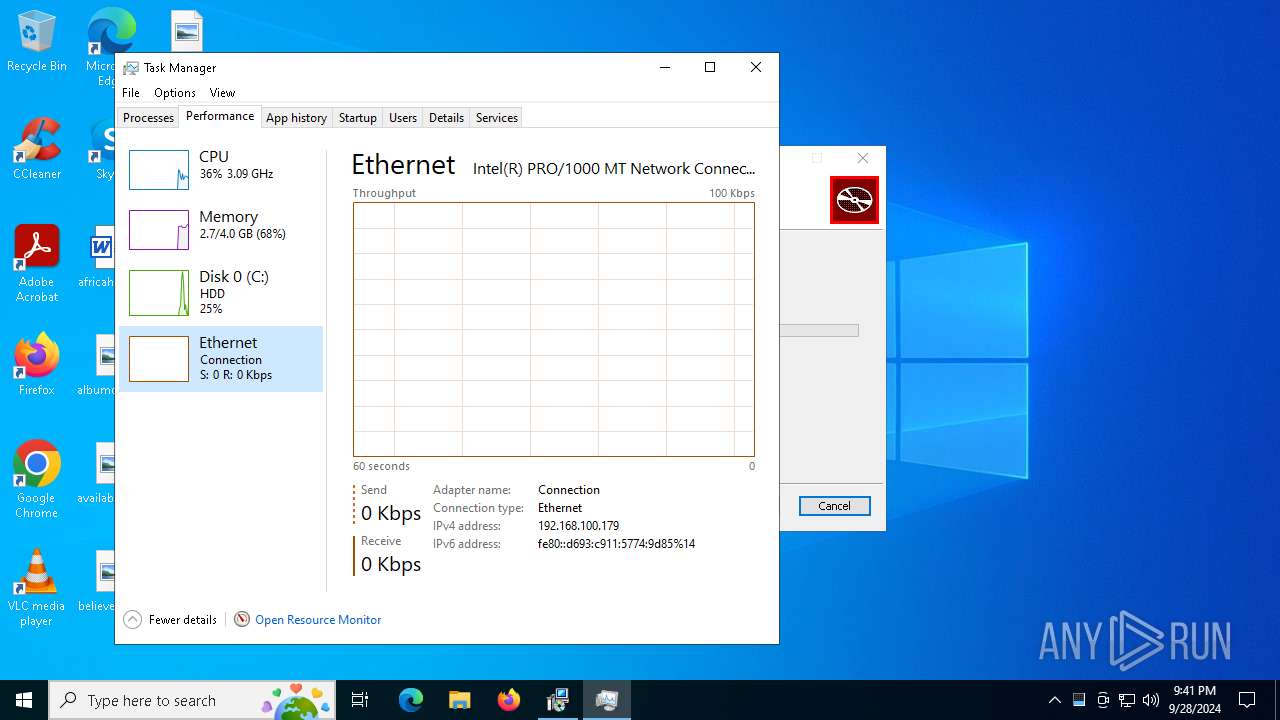Image resolution: width=1280 pixels, height=720 pixels.
Task: Select the CPU performance graph thumbnail
Action: [x=159, y=170]
